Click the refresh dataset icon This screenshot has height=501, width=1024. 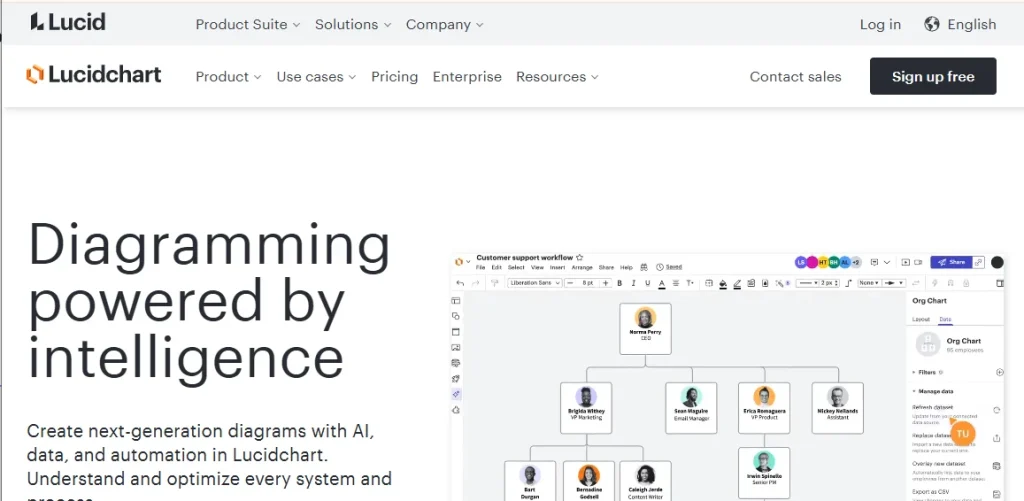pos(996,410)
